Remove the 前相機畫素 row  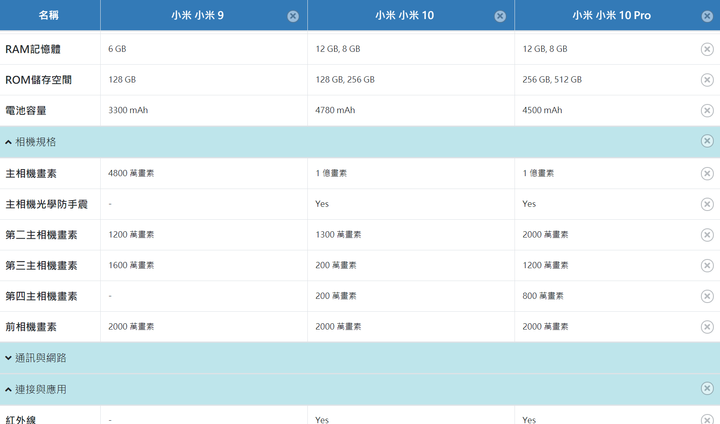[707, 327]
